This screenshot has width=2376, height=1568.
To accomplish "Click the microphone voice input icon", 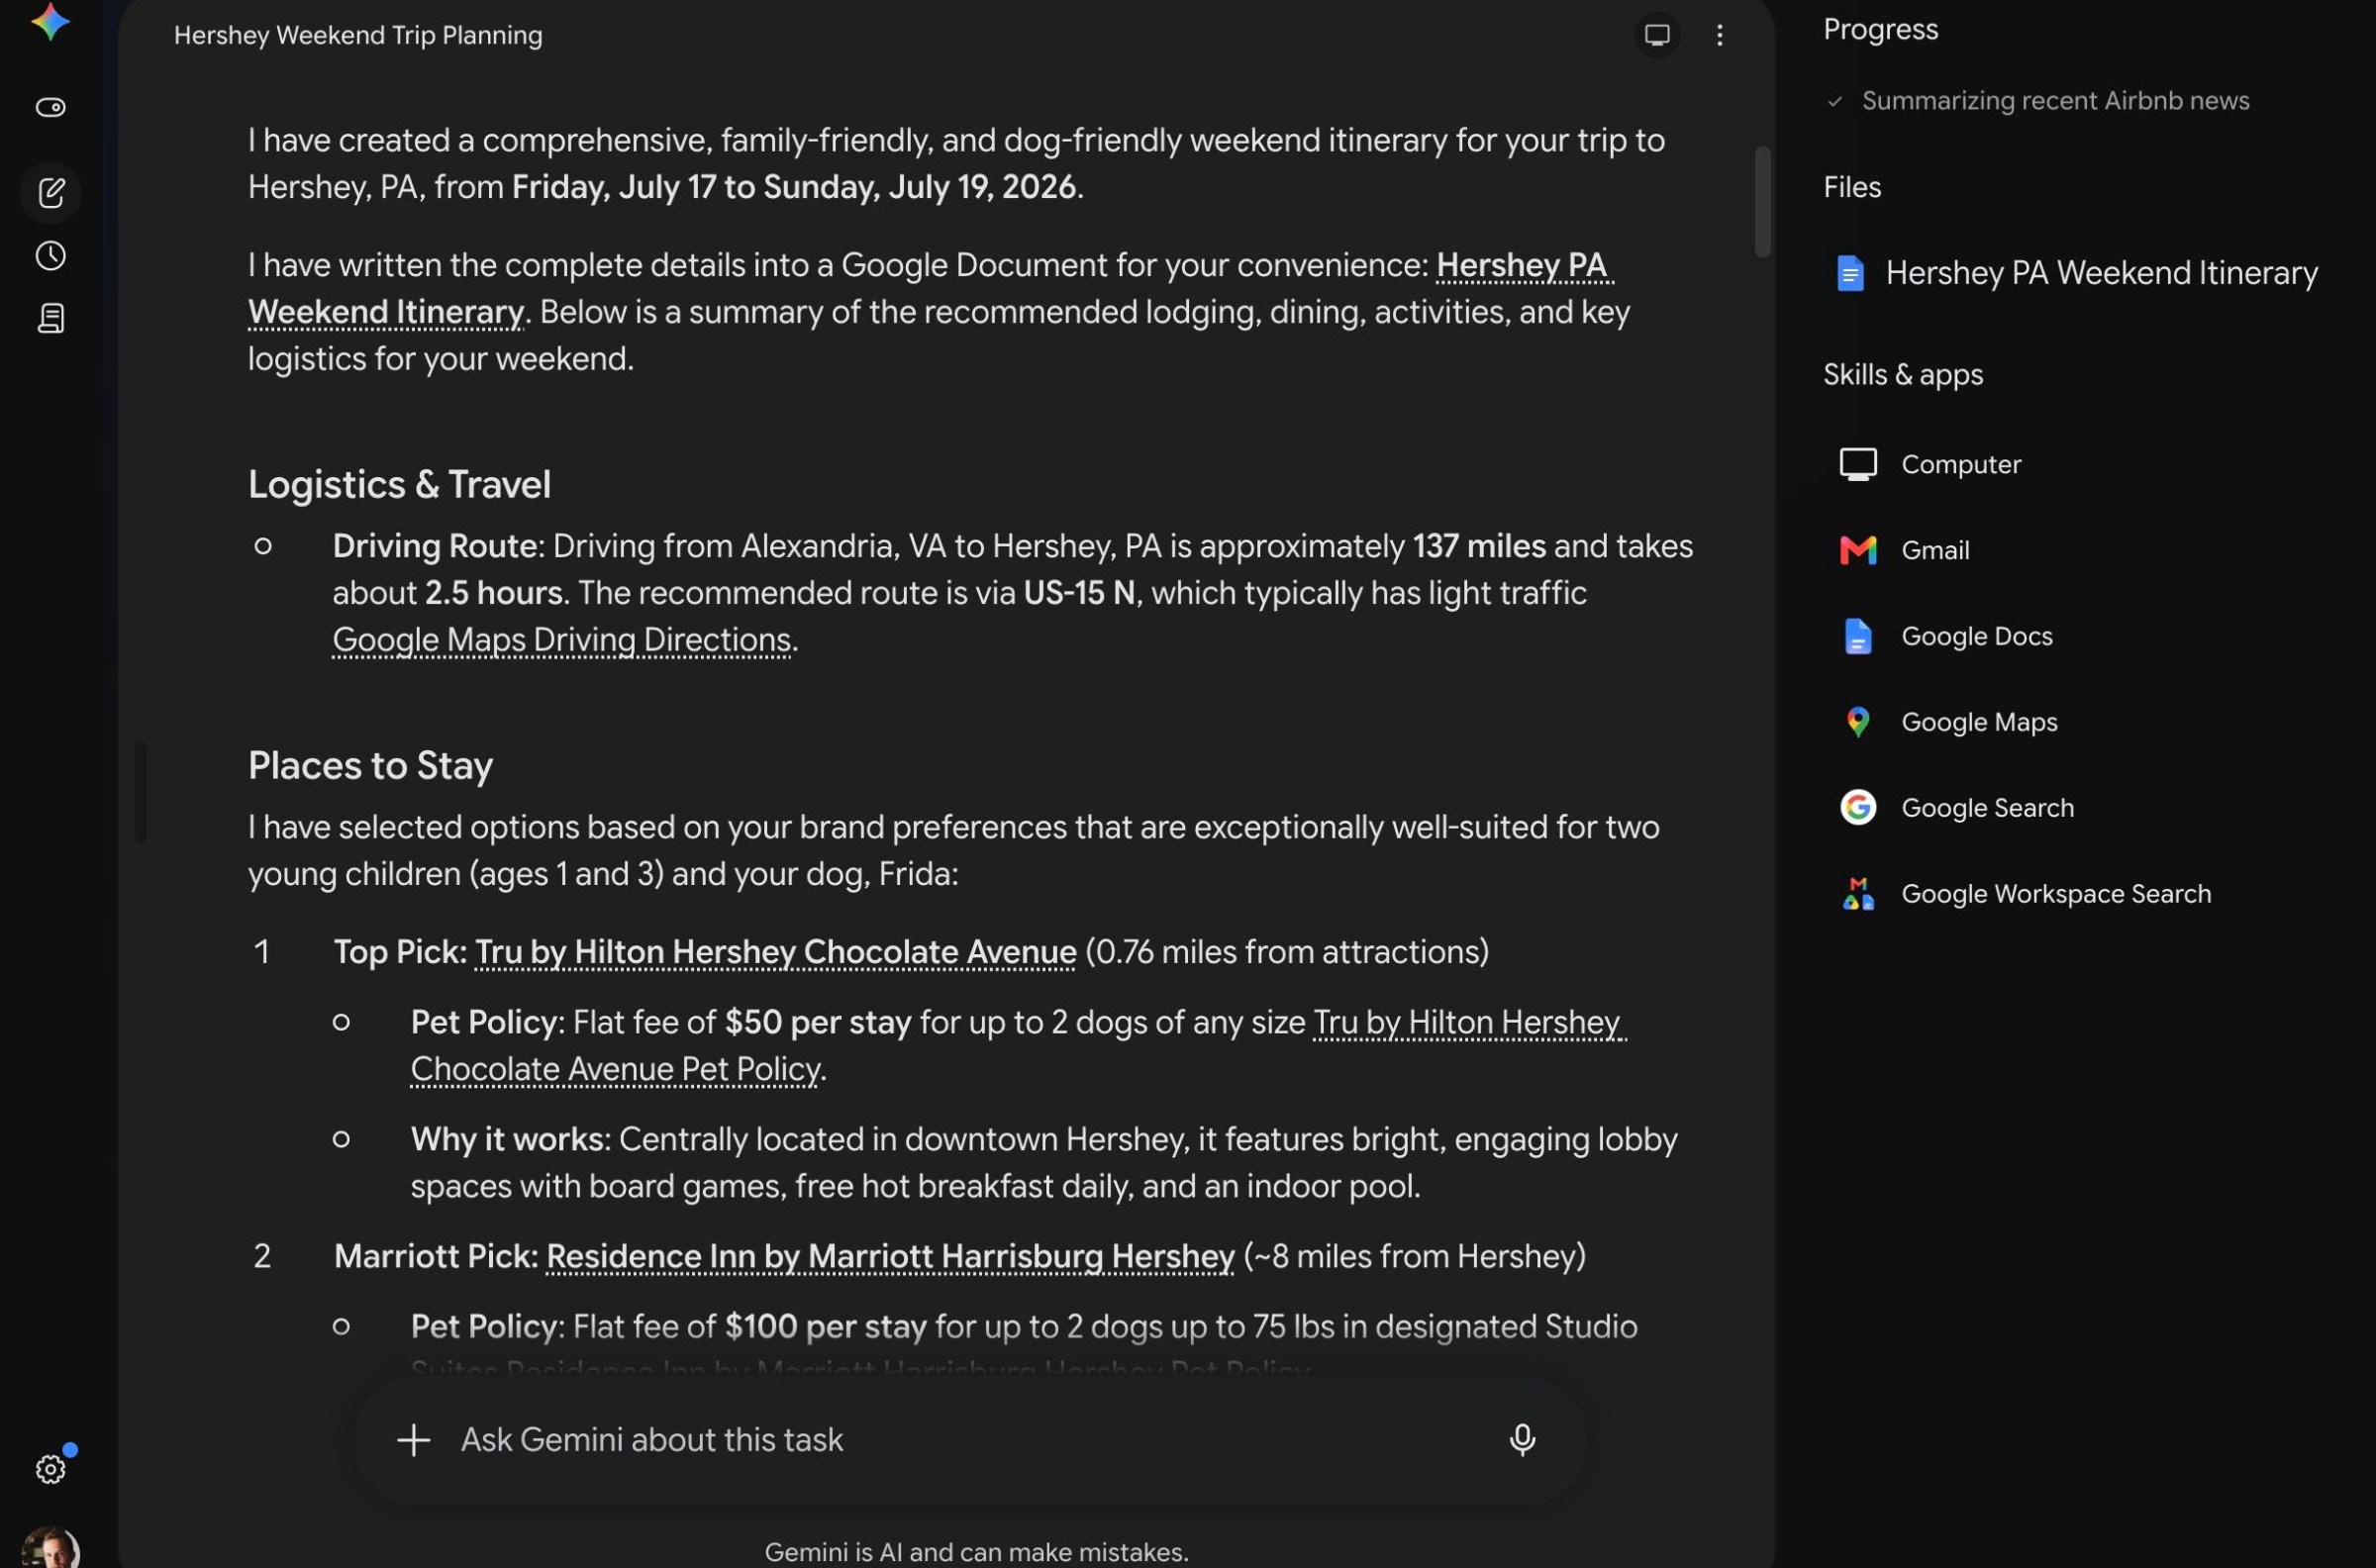I will click(1522, 1440).
